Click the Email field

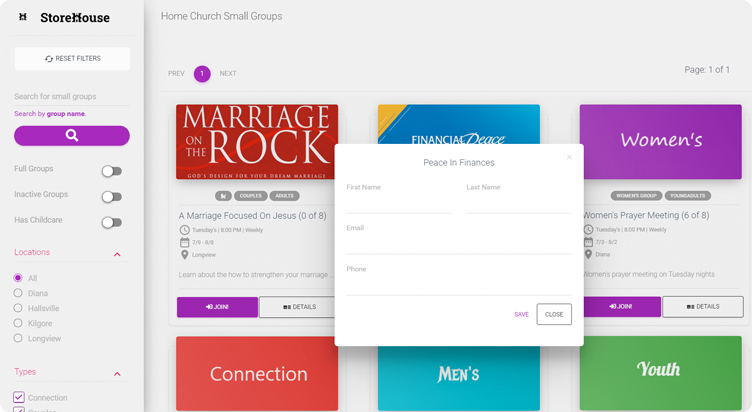(459, 245)
